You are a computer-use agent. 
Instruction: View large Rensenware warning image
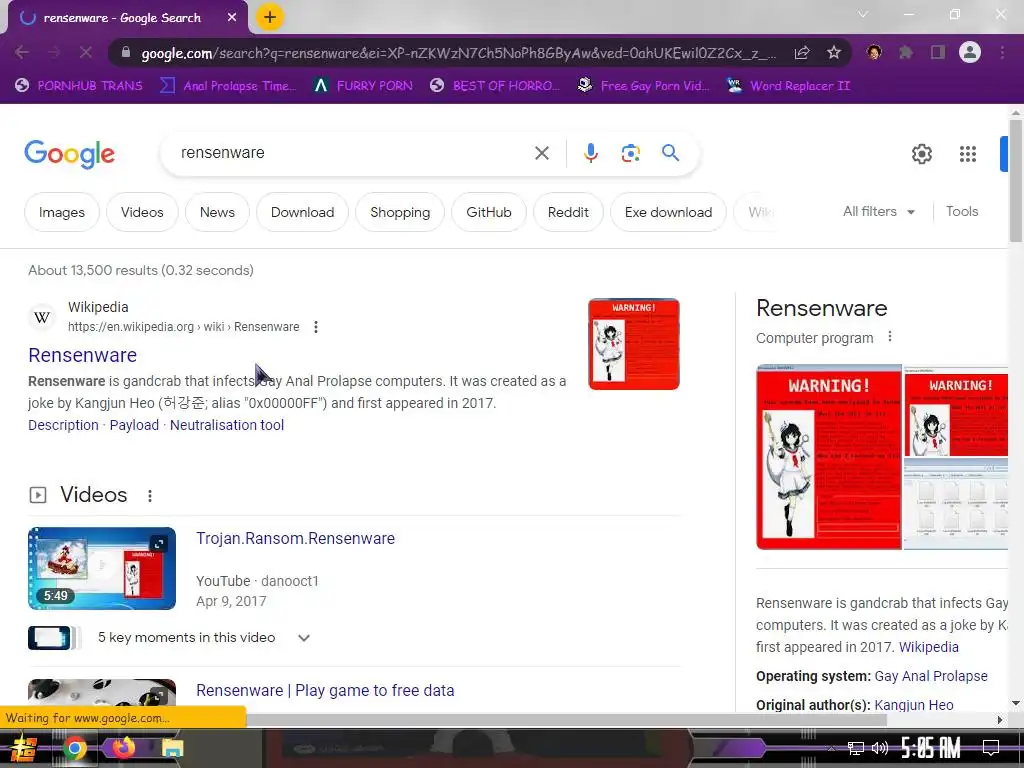pos(828,457)
